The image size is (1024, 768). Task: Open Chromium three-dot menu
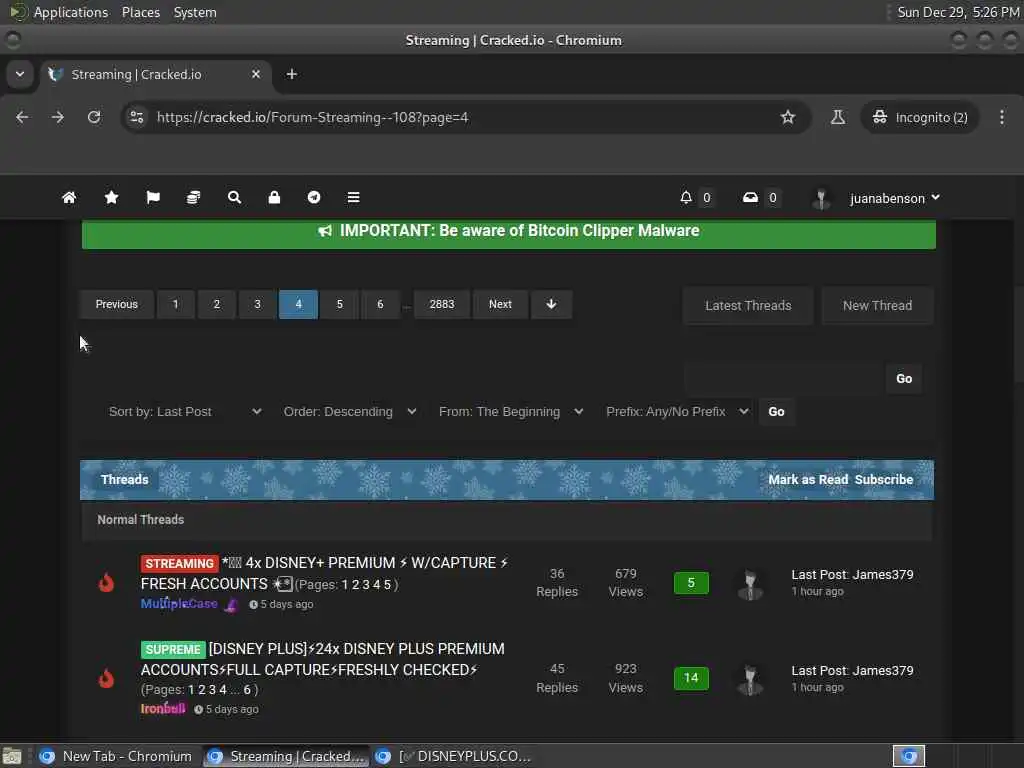click(x=1002, y=117)
